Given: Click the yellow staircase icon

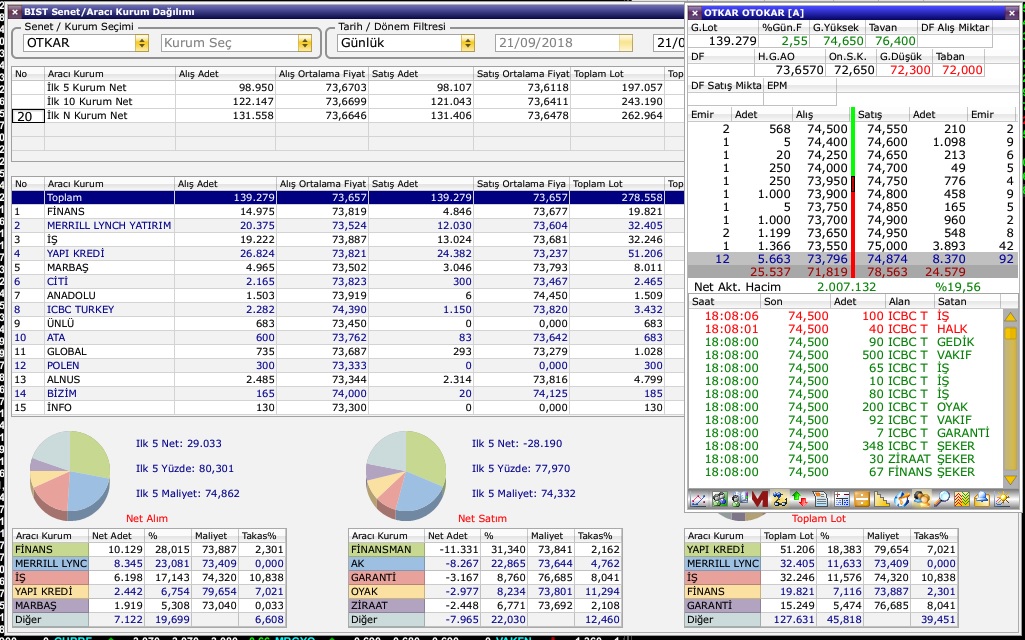Looking at the screenshot, I should tap(882, 499).
